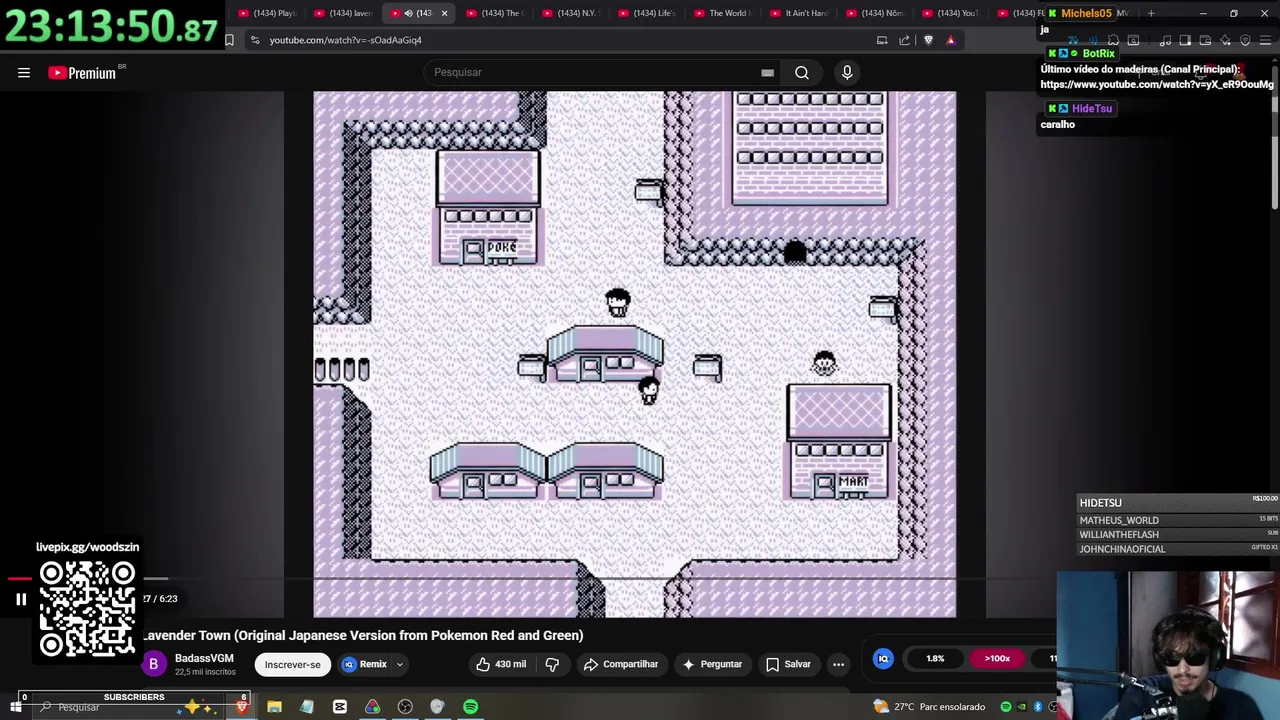Open the Windows Start menu
Image resolution: width=1280 pixels, height=720 pixels.
[16, 707]
